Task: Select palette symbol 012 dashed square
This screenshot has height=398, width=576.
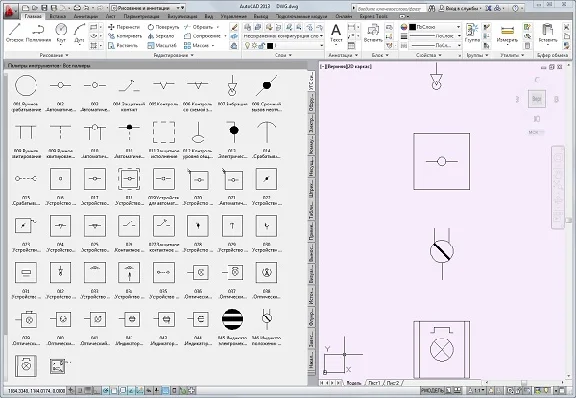Action: 164,132
